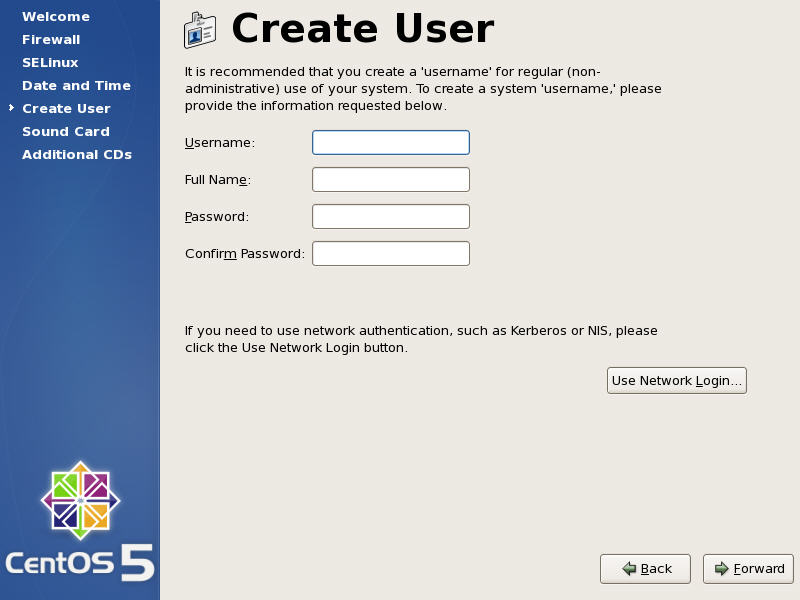800x600 pixels.
Task: Click the green Forward arrow icon
Action: (721, 568)
